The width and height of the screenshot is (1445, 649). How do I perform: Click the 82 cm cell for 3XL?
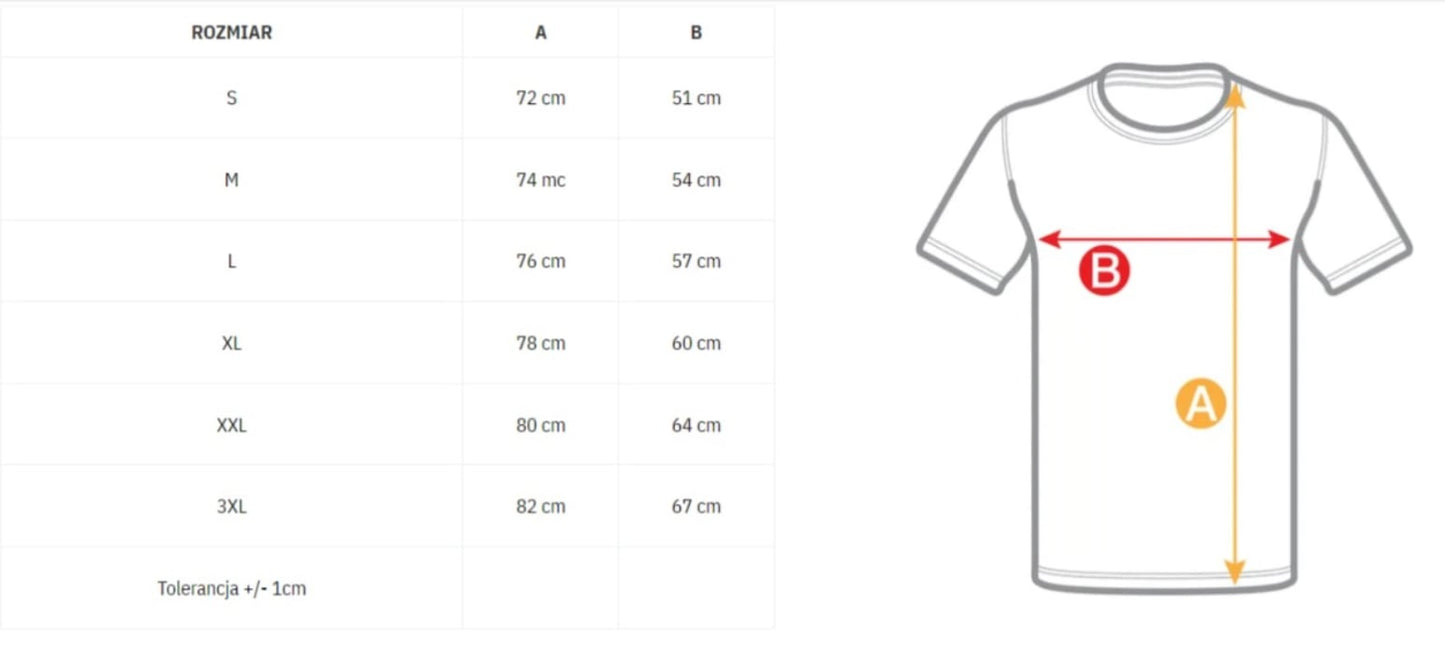click(541, 506)
